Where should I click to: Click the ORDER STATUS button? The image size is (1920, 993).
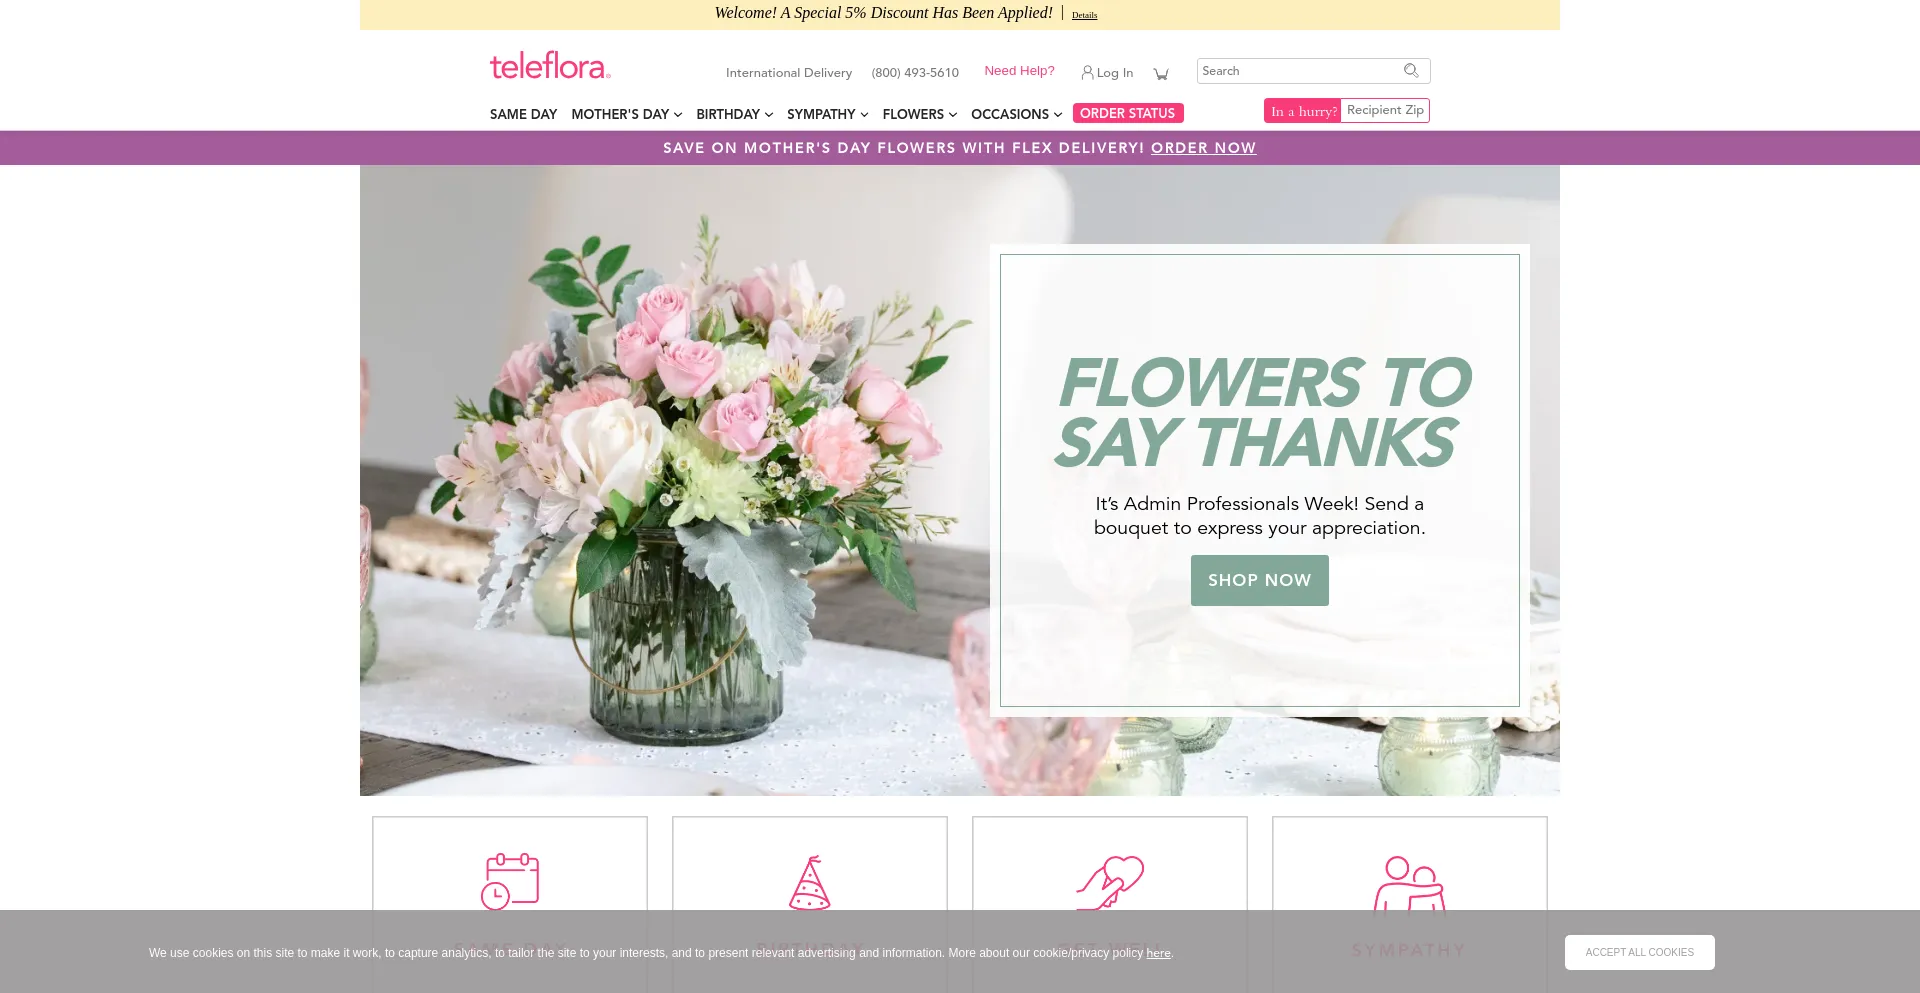(x=1128, y=113)
